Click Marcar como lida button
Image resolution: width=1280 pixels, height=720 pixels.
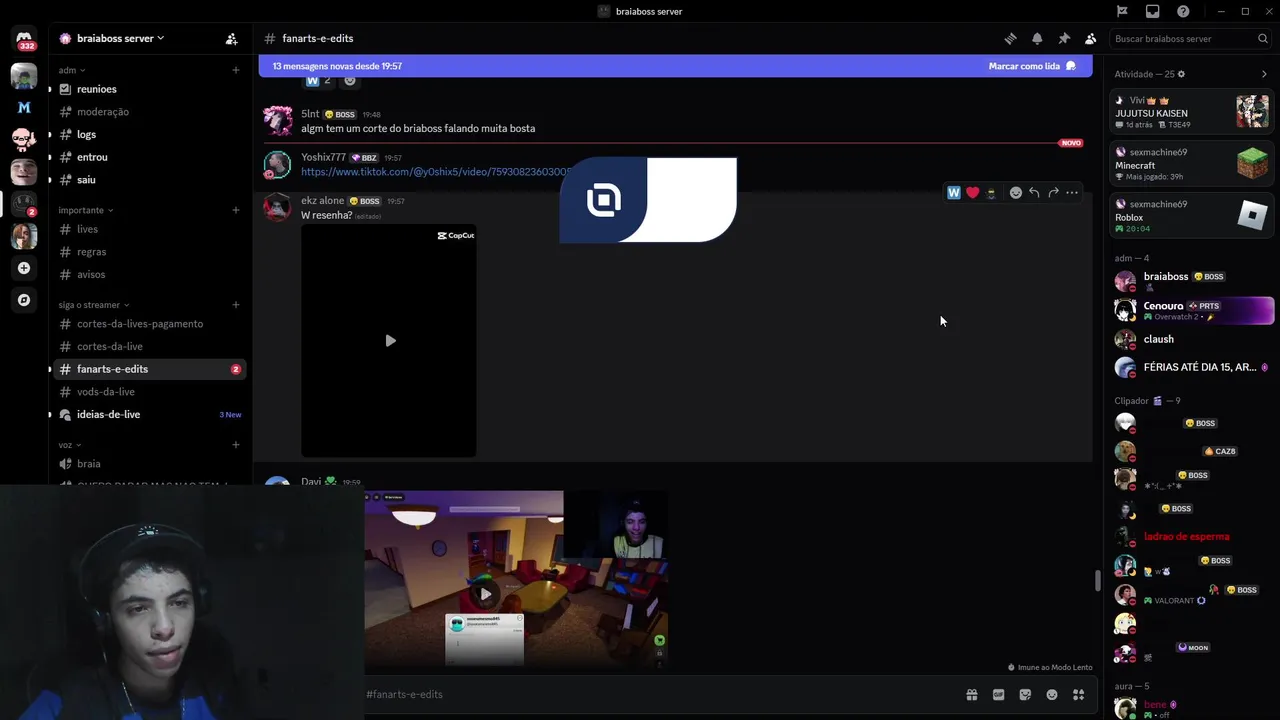(x=1032, y=66)
